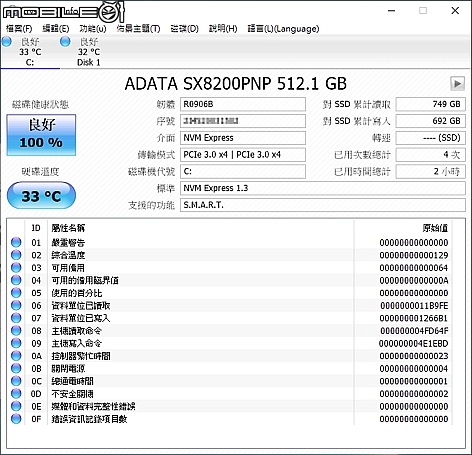Select raw value 0000000000064

click(414, 268)
